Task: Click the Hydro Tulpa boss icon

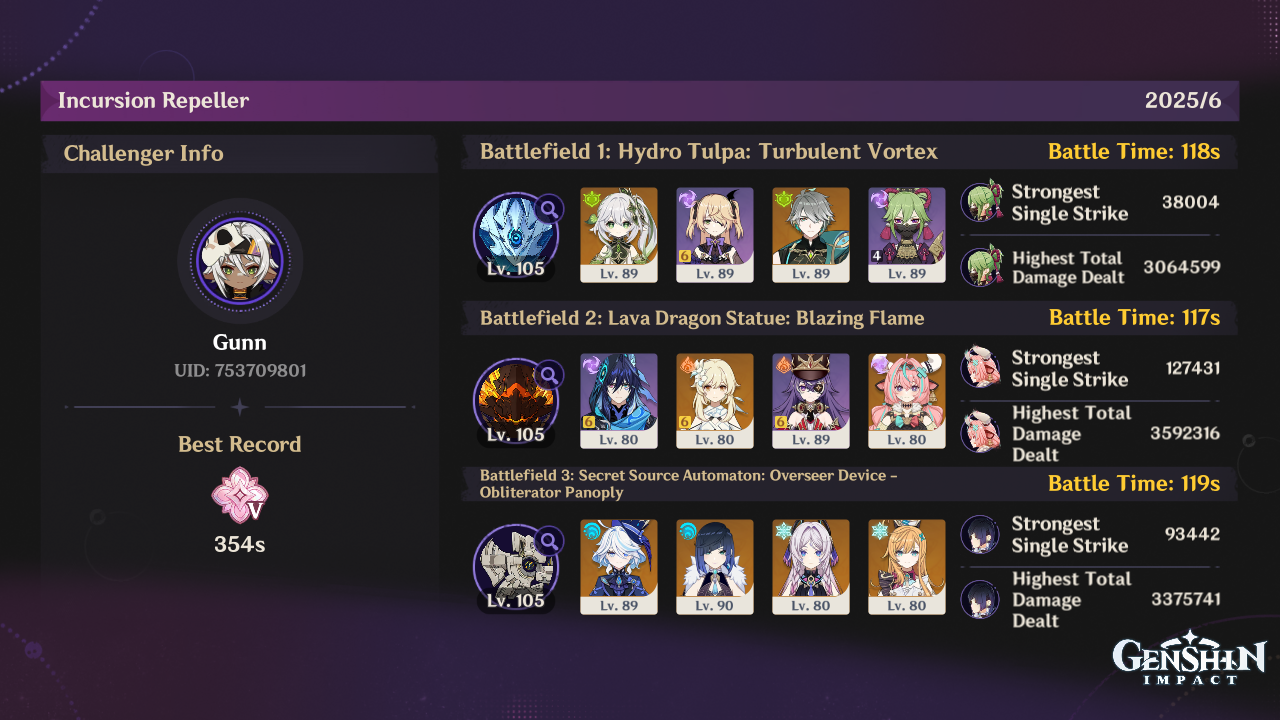Action: click(516, 235)
